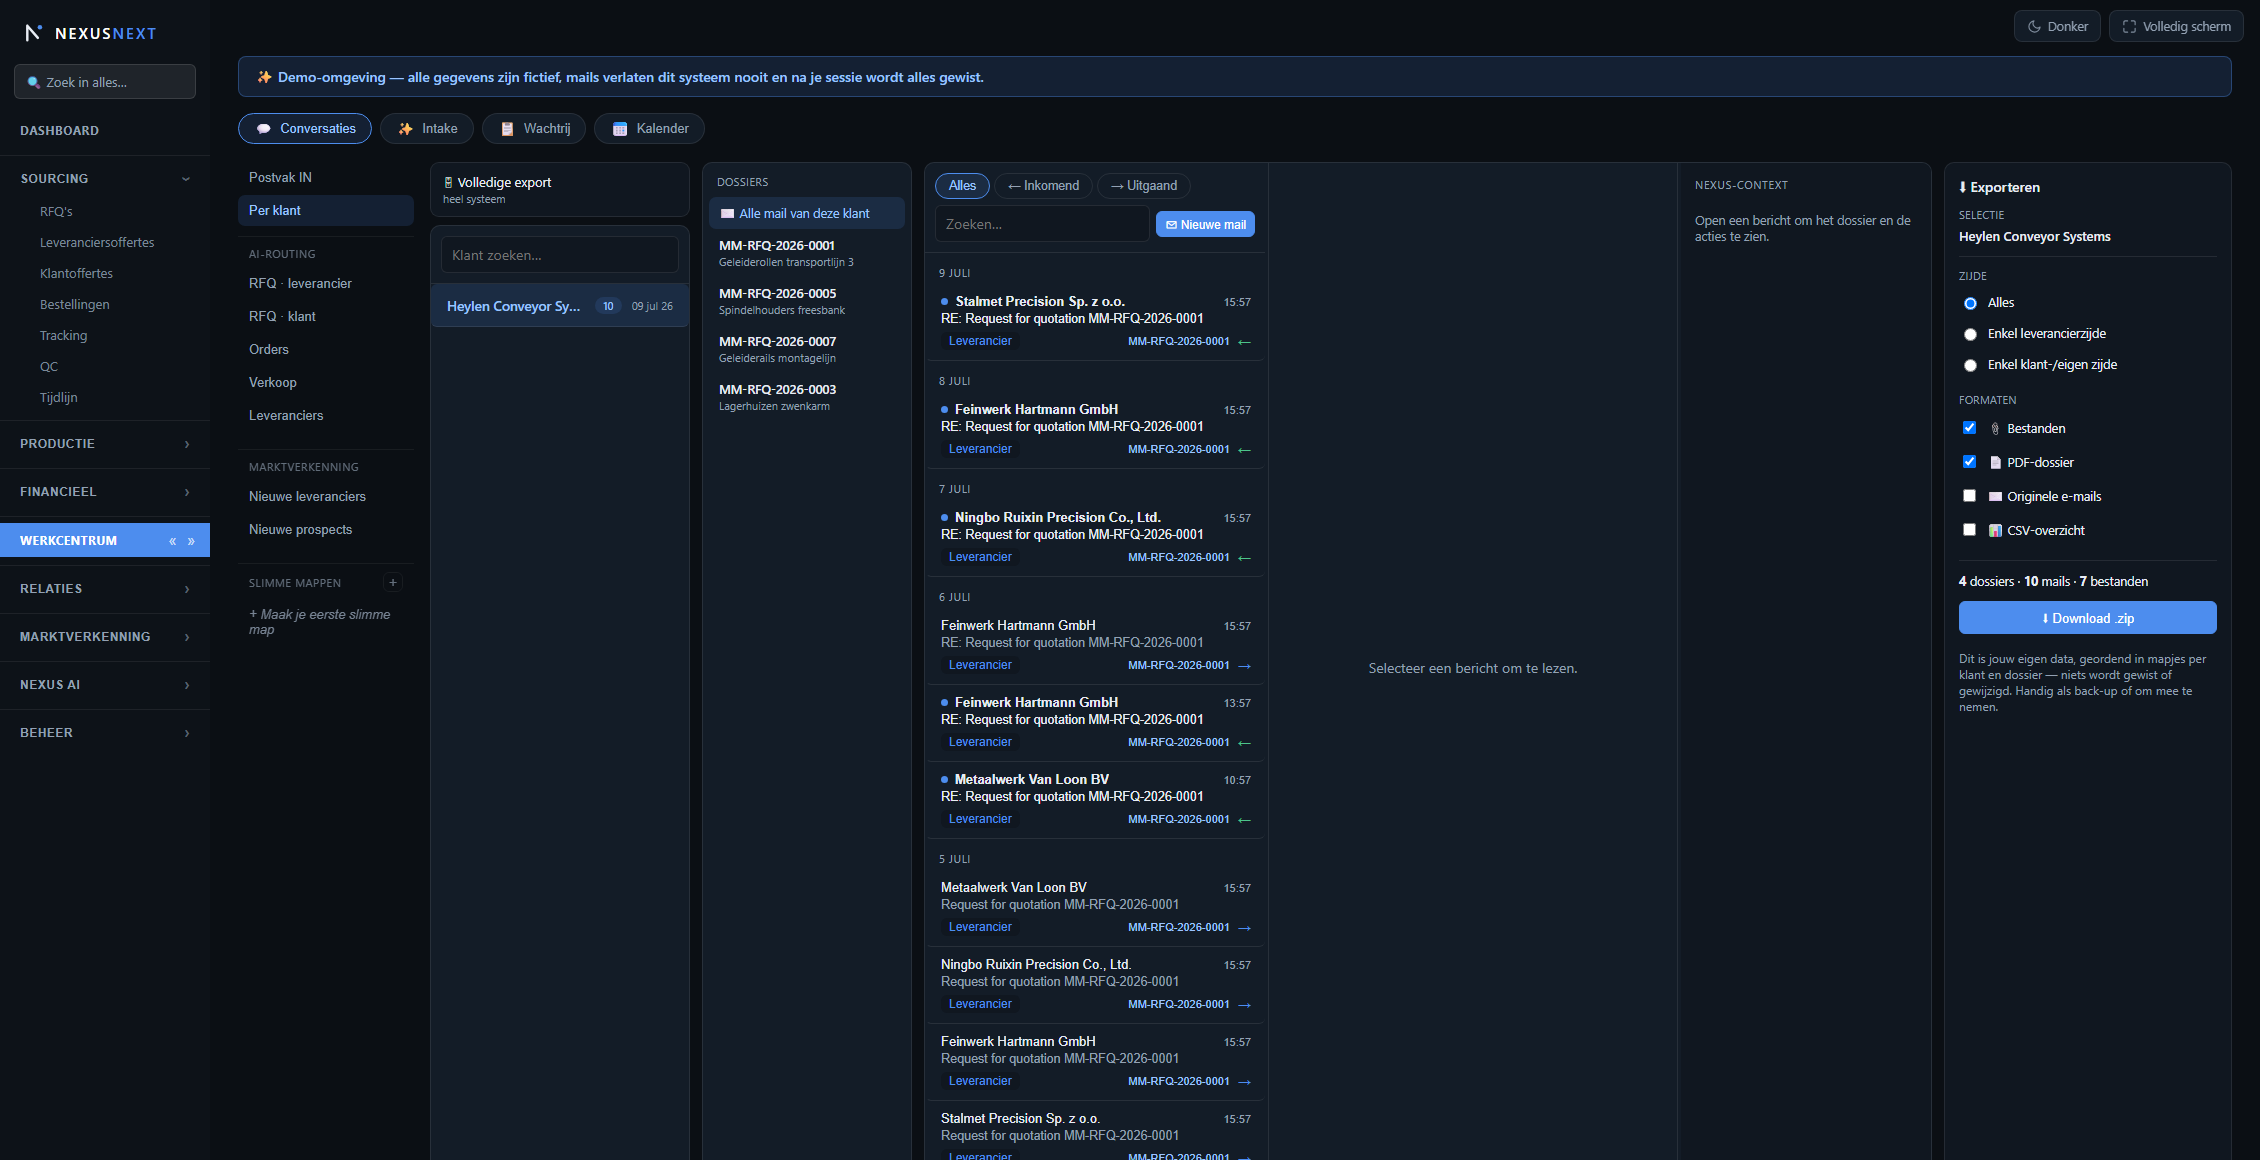Open dossier MM-RFQ-2026-0007 Geleiderails montagelijn
Screen dimensions: 2260x1160
(806, 350)
